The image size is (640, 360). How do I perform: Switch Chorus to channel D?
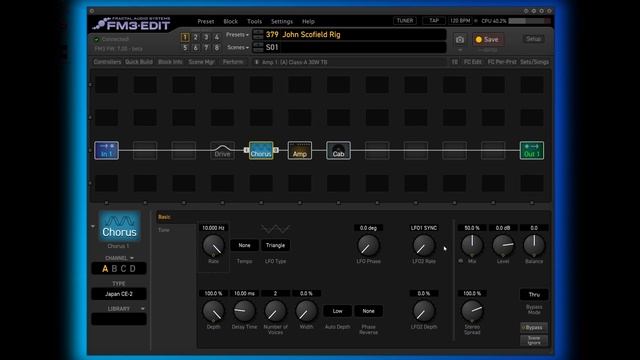point(133,269)
